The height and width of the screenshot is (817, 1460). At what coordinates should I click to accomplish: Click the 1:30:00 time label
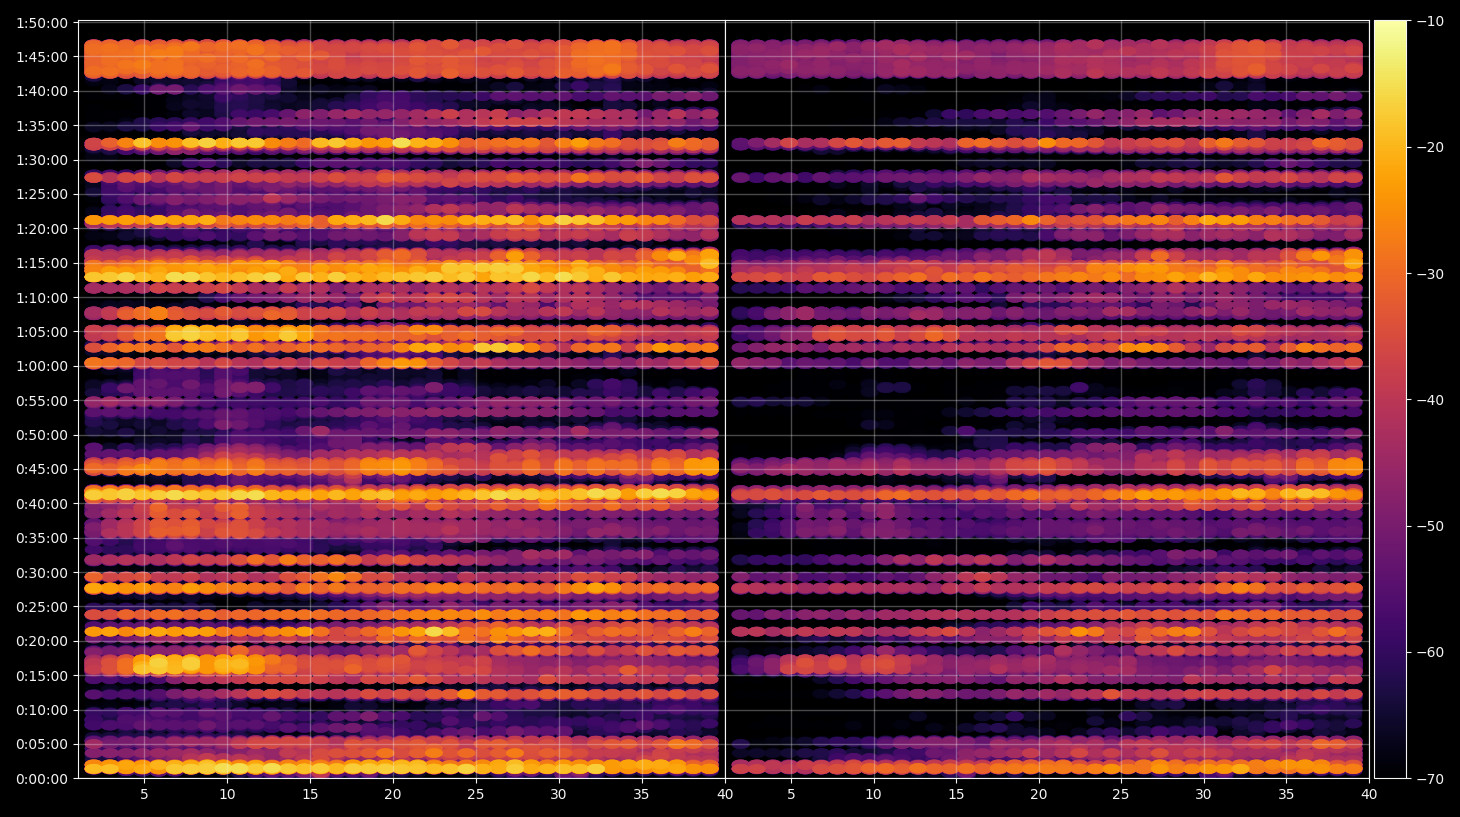pyautogui.click(x=42, y=160)
